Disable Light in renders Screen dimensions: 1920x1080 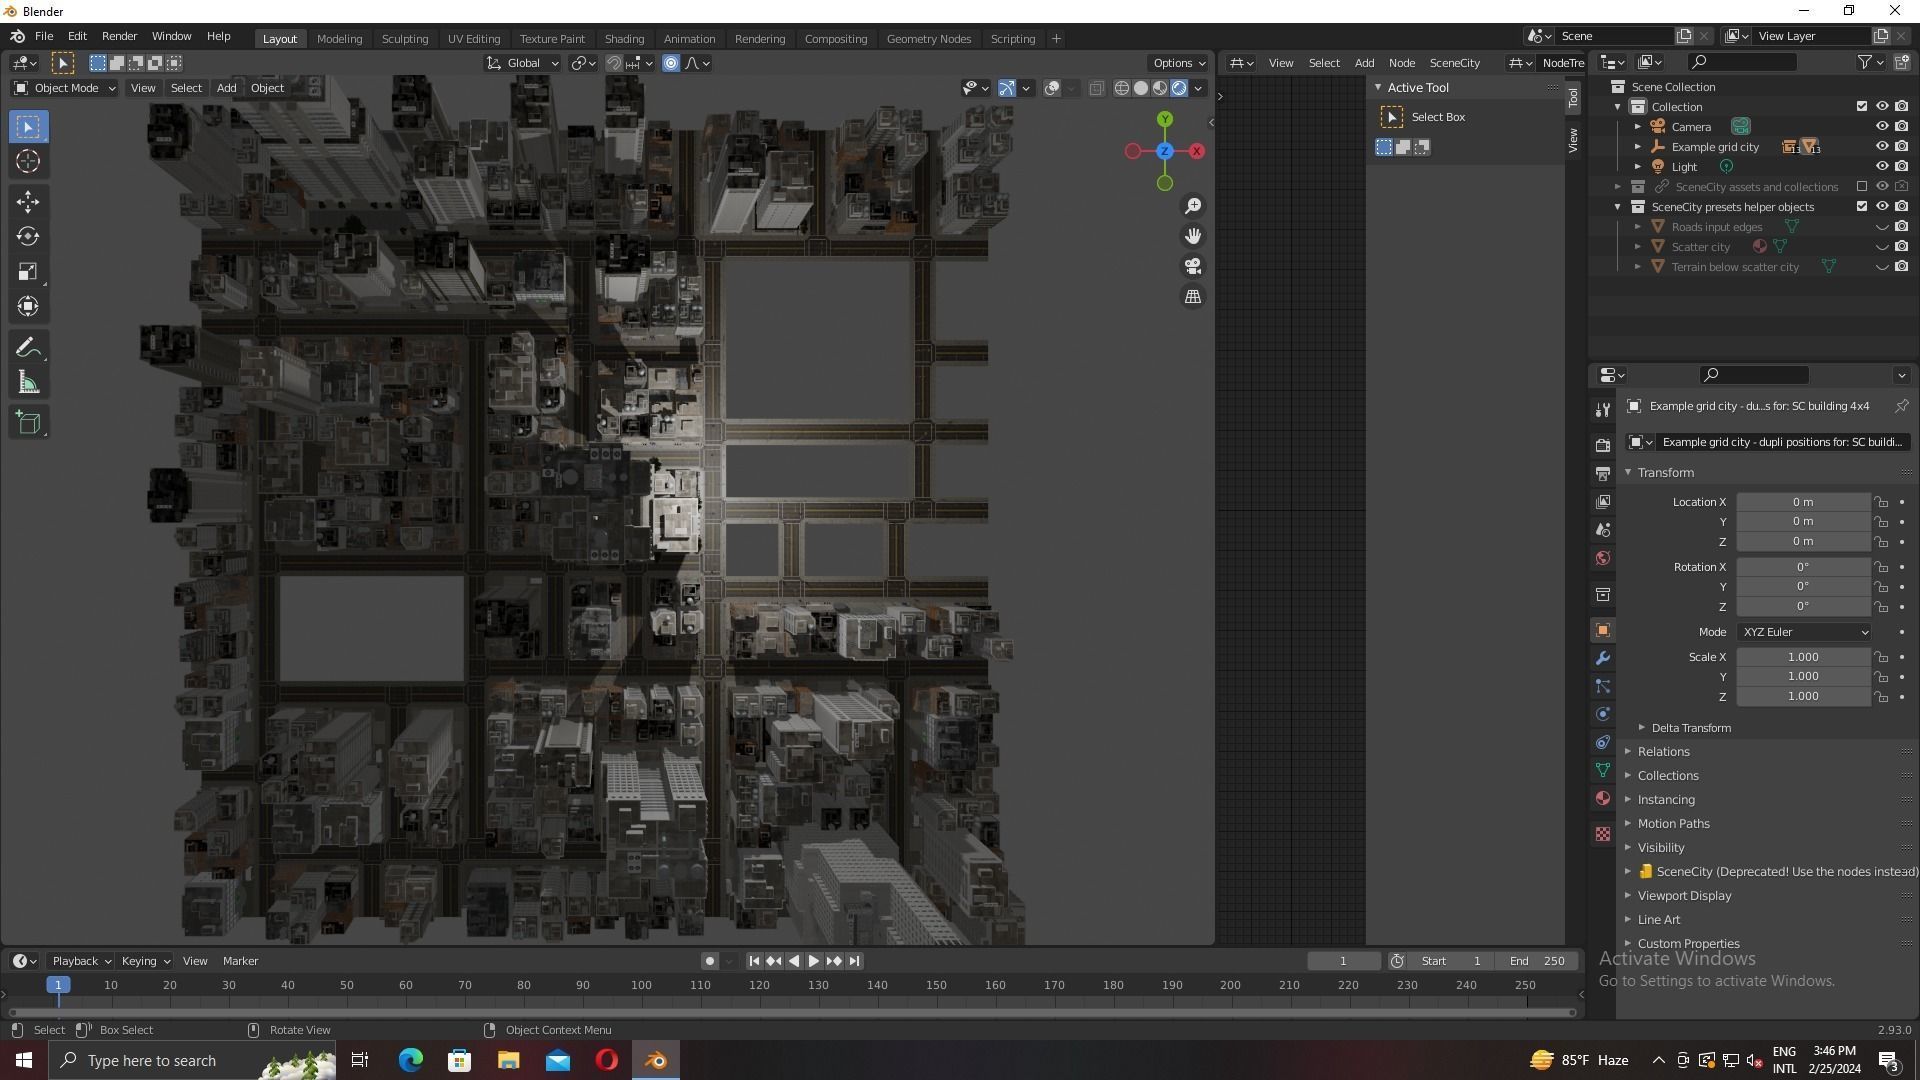click(1901, 167)
